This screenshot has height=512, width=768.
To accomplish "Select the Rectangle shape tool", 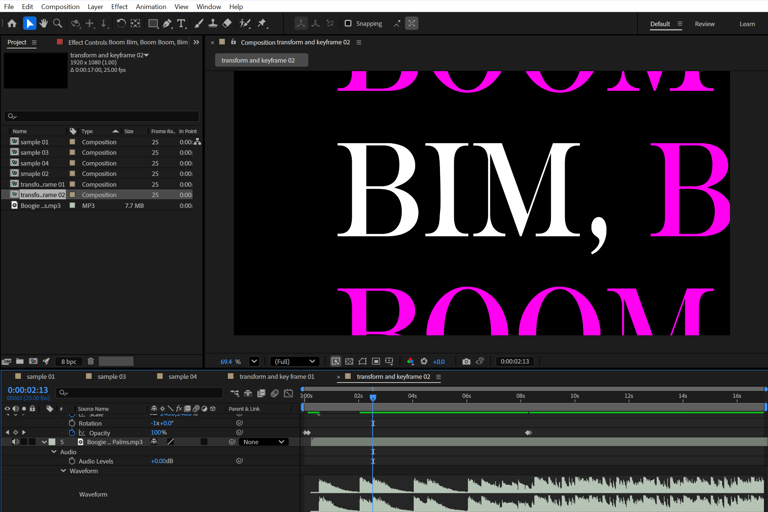I will coord(153,23).
